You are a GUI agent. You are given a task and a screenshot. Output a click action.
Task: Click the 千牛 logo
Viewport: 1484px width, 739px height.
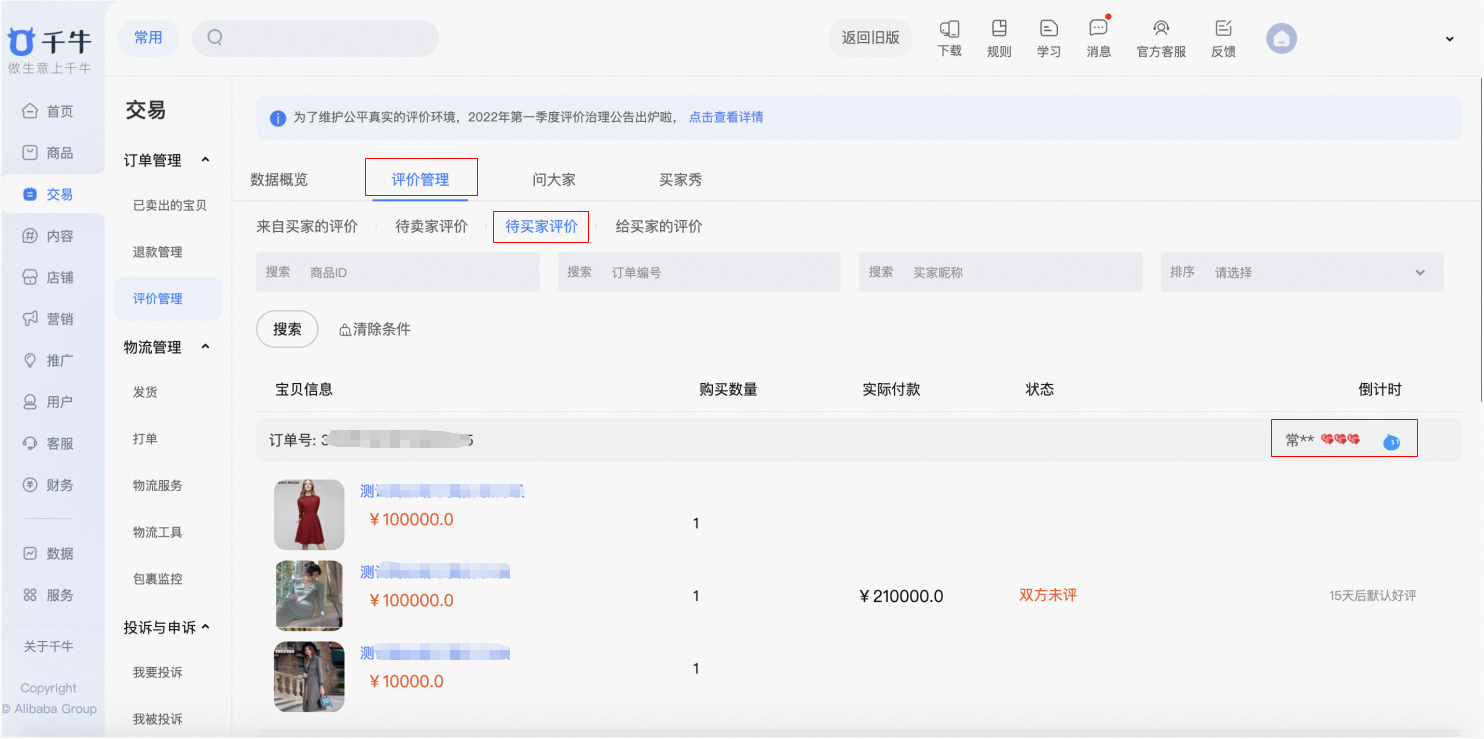coord(49,42)
